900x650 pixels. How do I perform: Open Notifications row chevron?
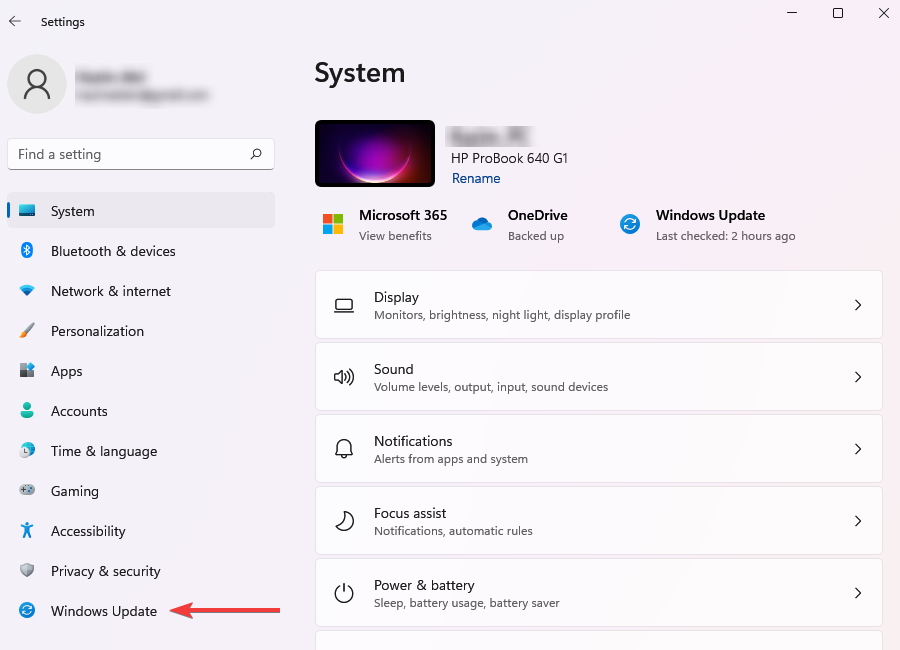(858, 449)
